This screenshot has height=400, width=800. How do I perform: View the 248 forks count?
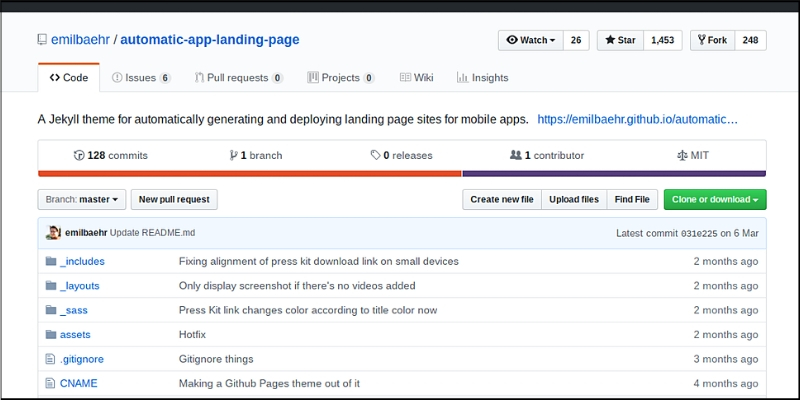tap(751, 40)
